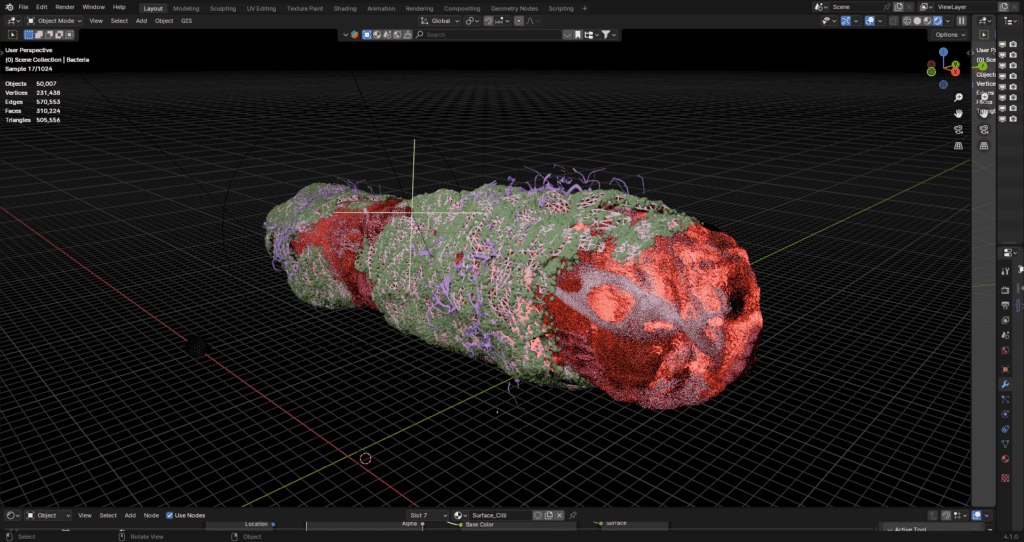This screenshot has height=542, width=1024.
Task: Switch to the Sculpting workspace tab
Action: tap(222, 8)
